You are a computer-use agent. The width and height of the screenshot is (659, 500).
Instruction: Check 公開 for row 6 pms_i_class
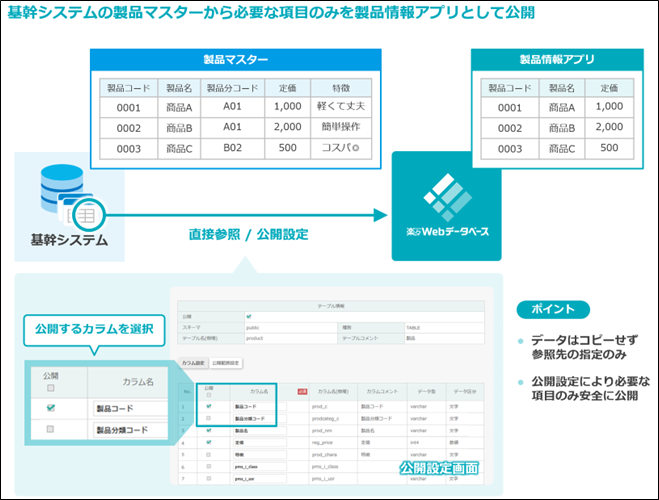209,466
